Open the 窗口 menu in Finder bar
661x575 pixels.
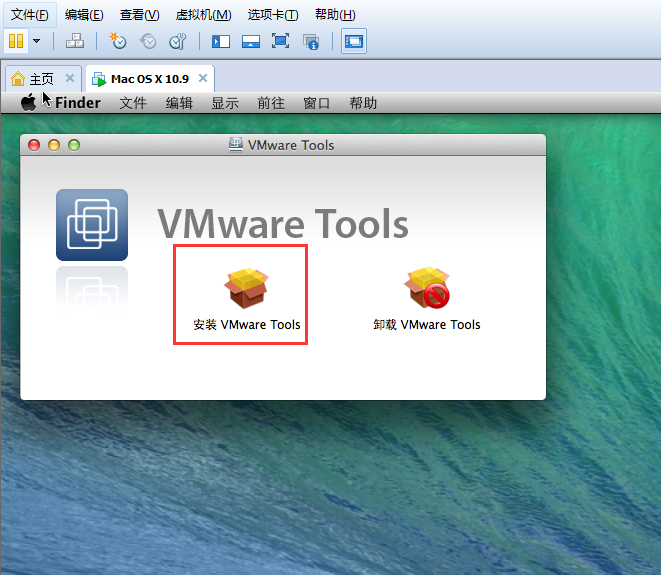click(317, 103)
